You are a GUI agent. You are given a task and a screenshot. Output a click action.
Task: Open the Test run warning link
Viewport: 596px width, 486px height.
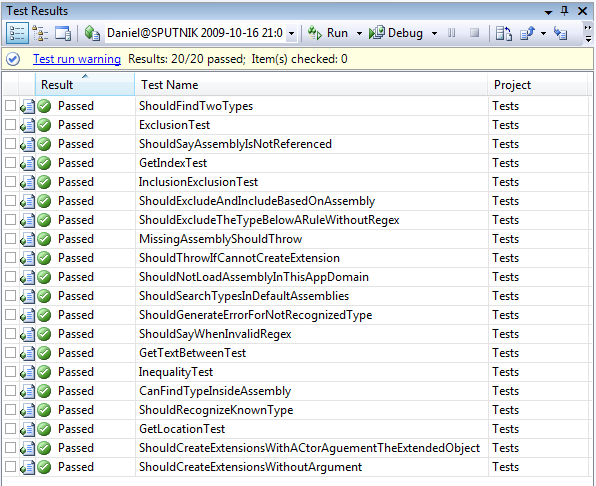[77, 59]
